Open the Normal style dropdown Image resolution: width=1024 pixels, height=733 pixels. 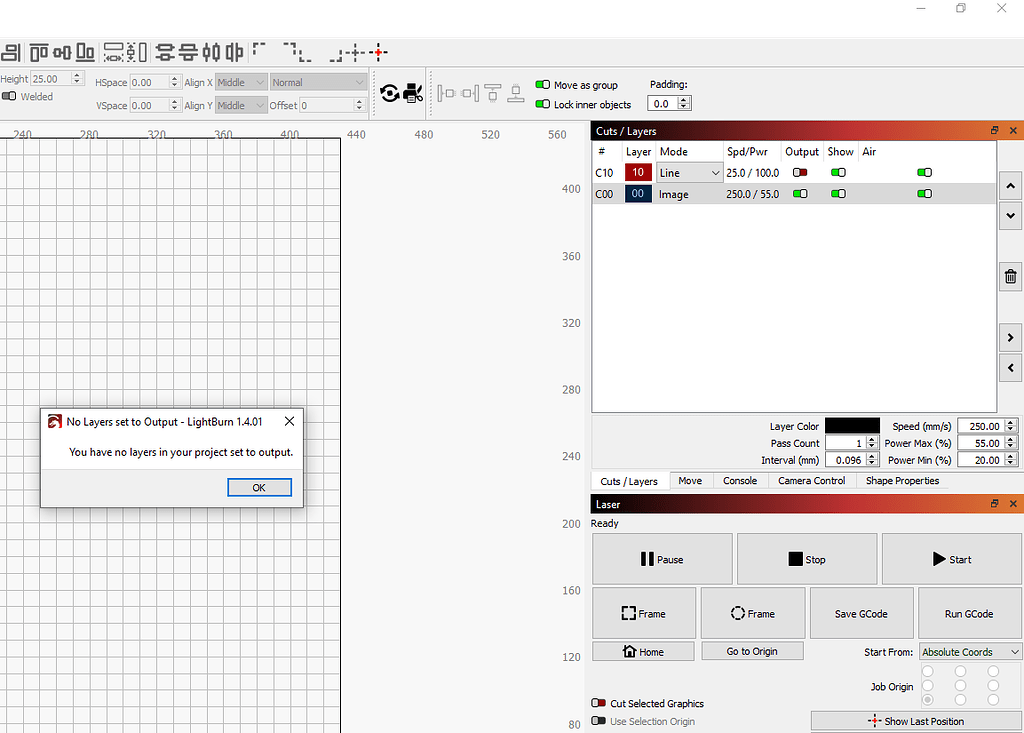318,82
